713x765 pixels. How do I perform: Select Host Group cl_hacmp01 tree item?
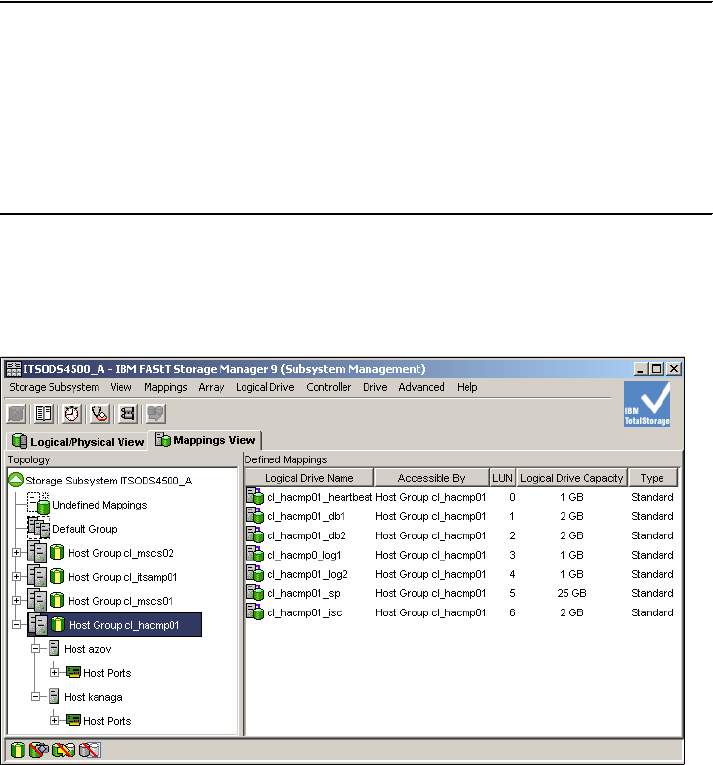(115, 624)
